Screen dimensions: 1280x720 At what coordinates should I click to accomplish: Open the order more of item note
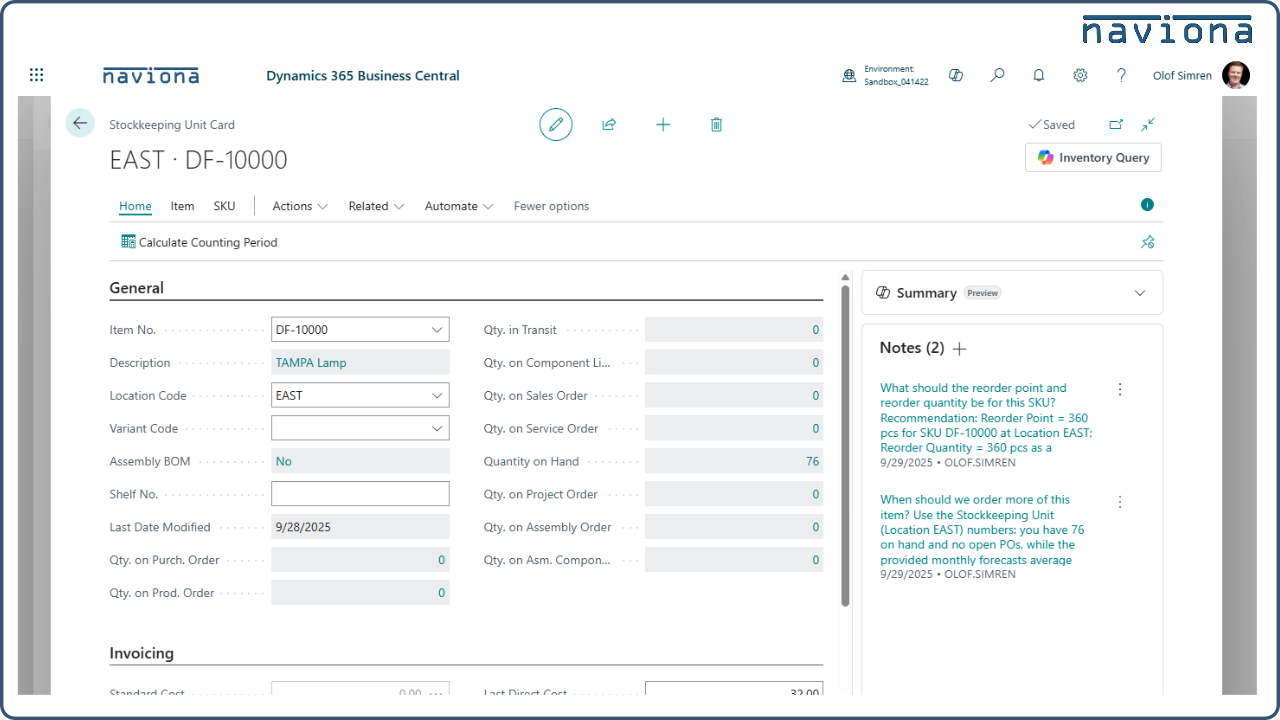[x=982, y=530]
